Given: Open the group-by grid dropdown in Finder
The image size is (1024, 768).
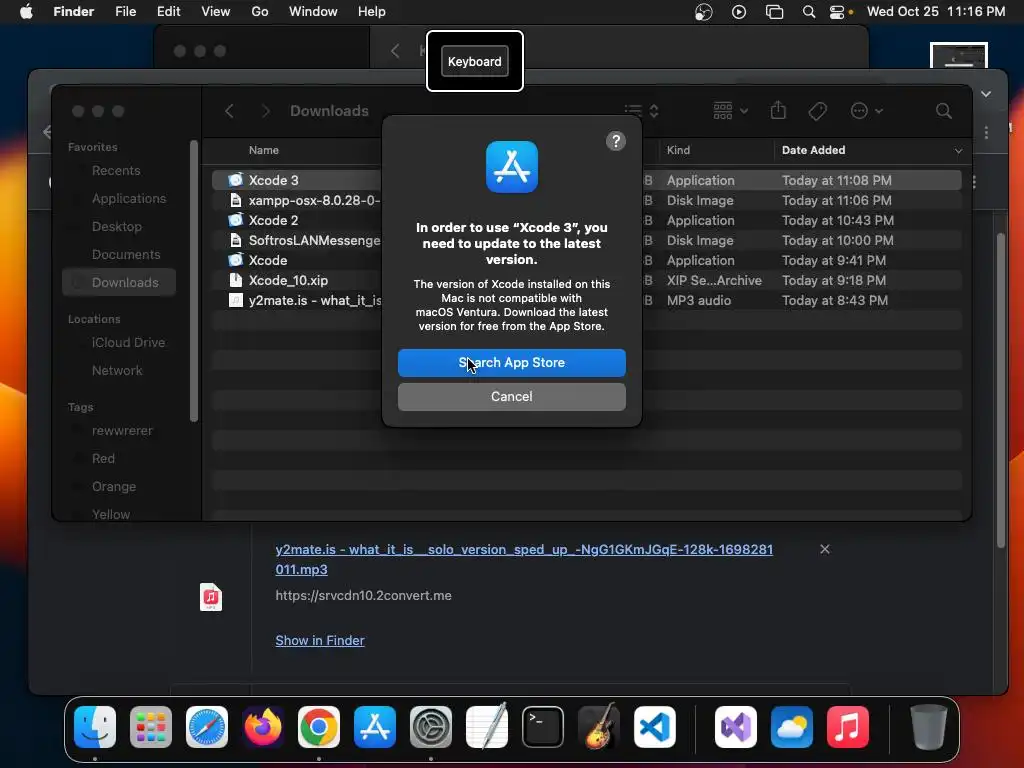Looking at the screenshot, I should (x=730, y=111).
